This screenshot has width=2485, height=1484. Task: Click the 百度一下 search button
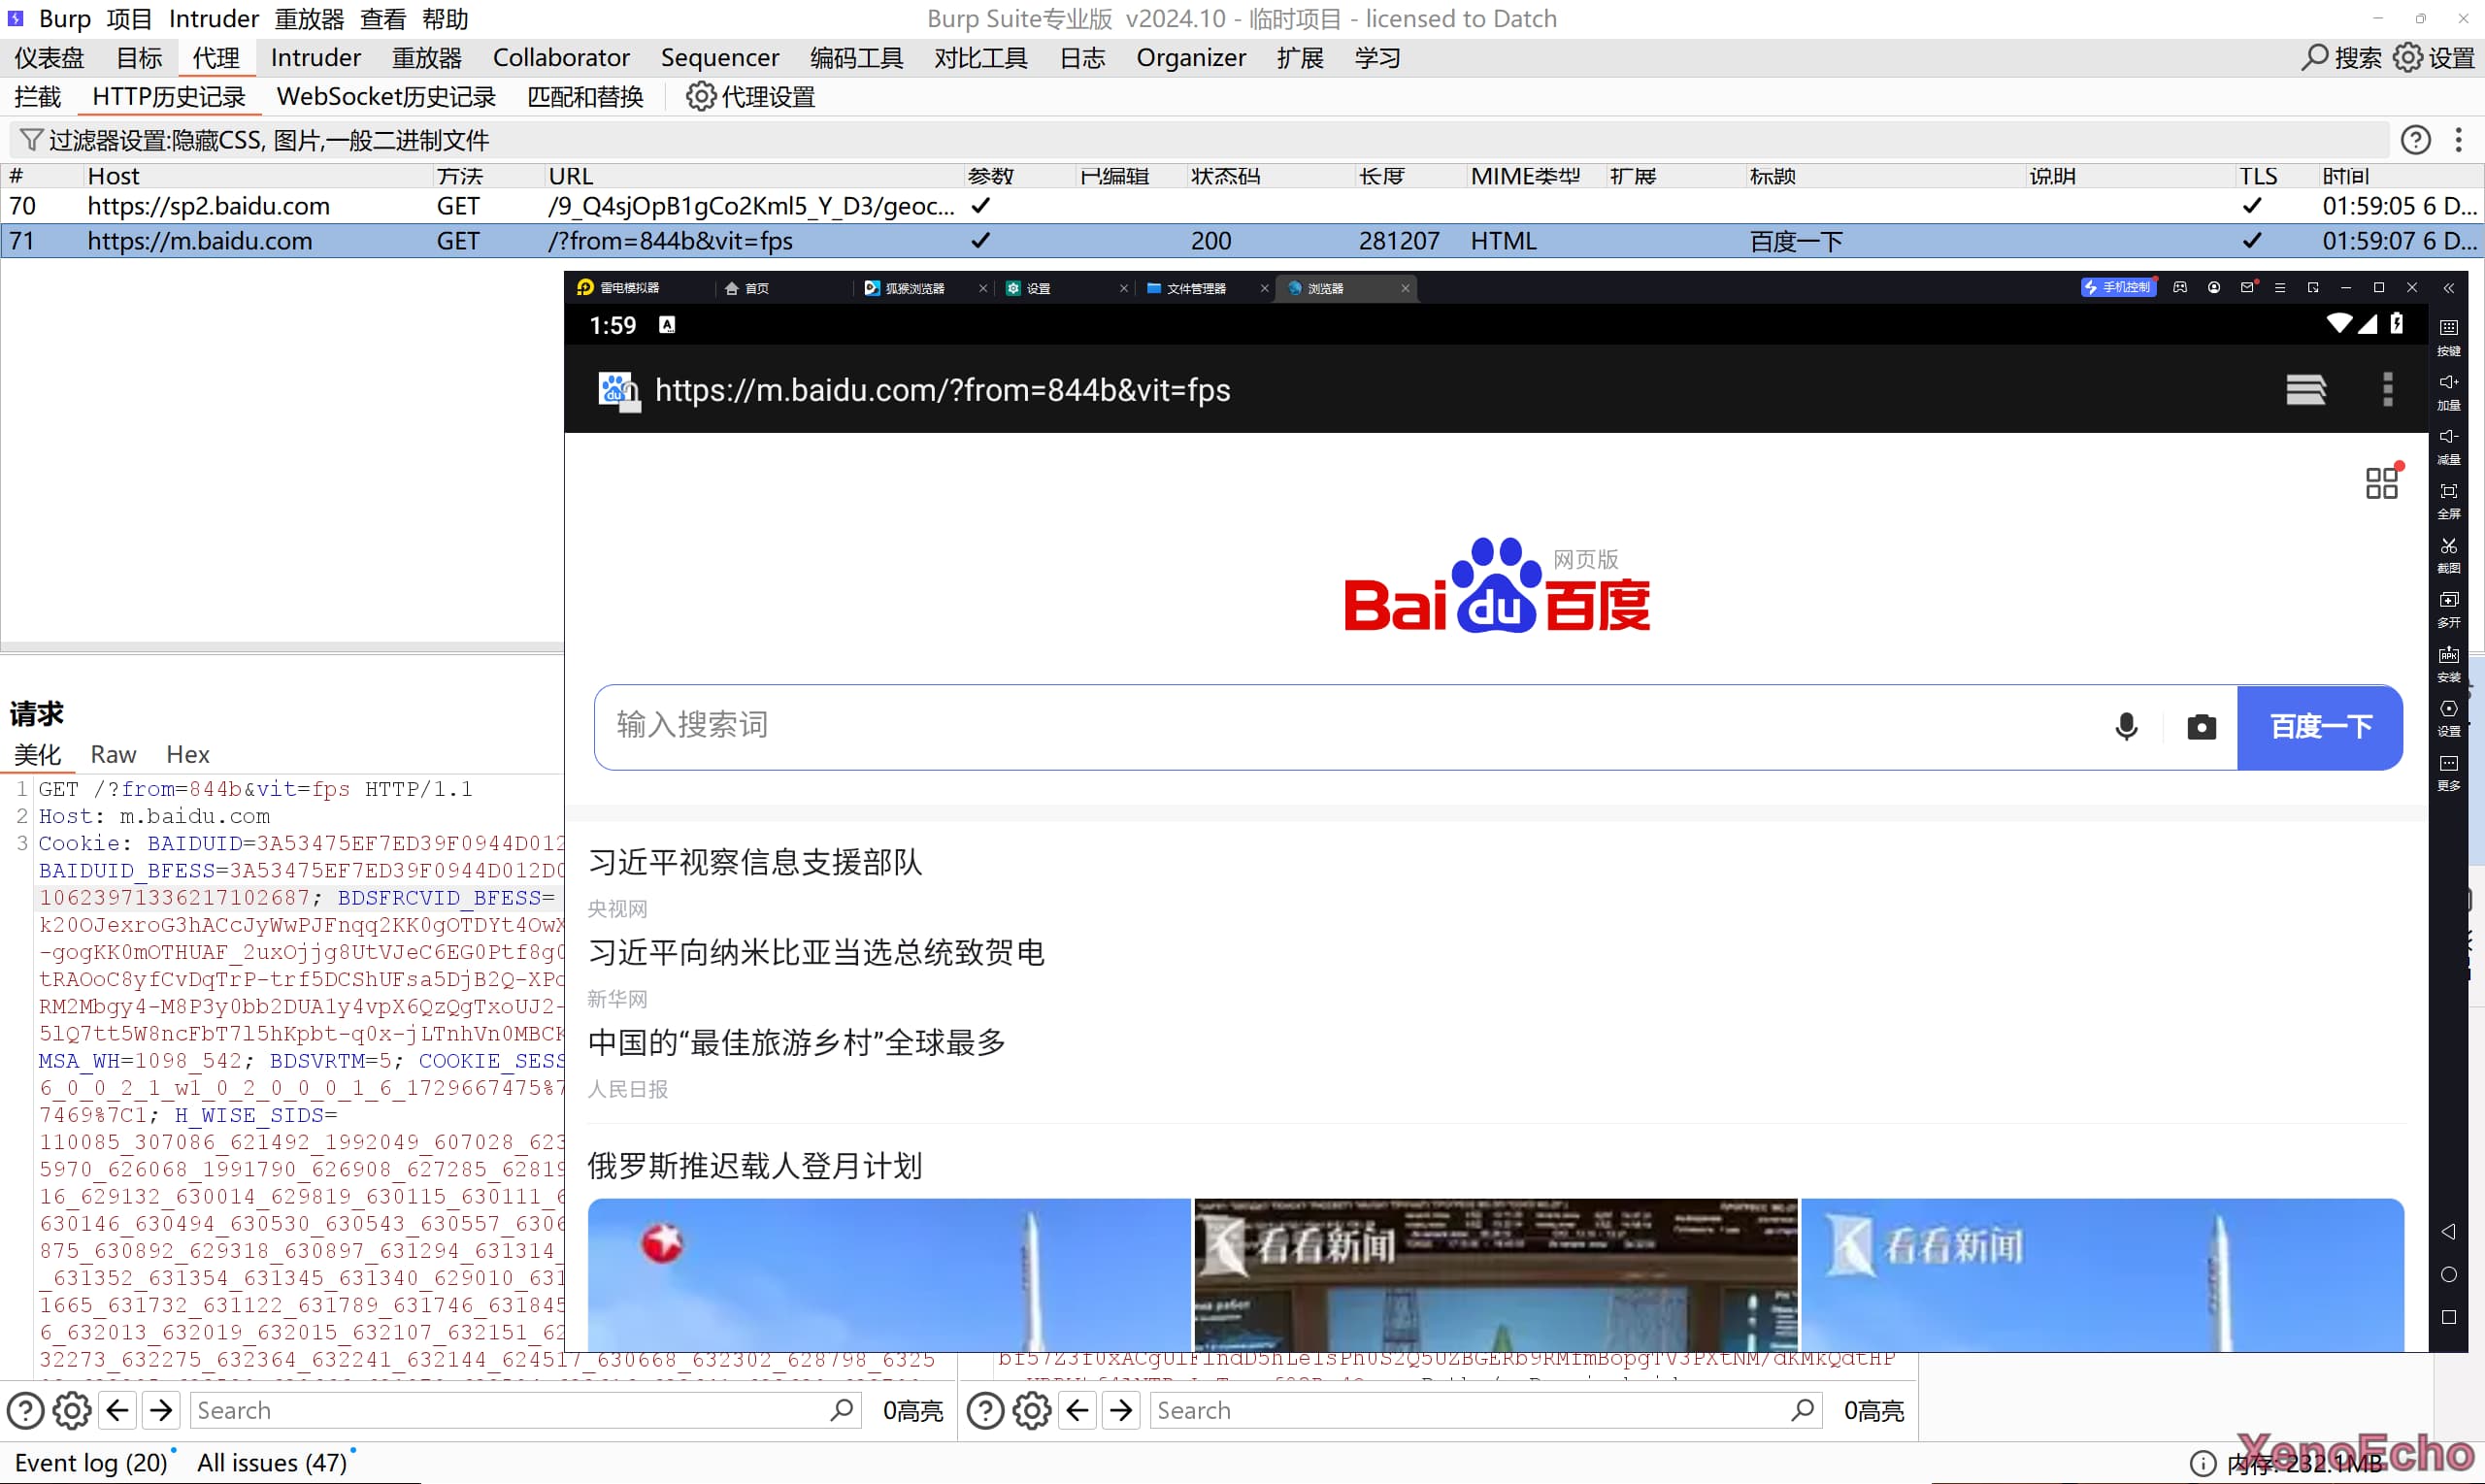(x=2319, y=727)
